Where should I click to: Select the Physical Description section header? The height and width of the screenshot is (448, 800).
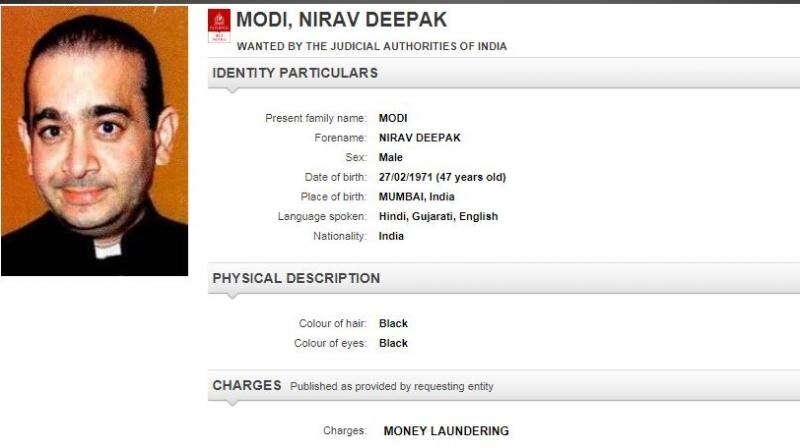point(296,278)
